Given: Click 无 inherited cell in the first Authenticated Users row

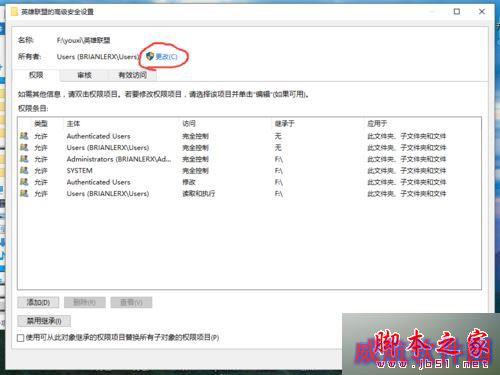Looking at the screenshot, I should [x=278, y=136].
